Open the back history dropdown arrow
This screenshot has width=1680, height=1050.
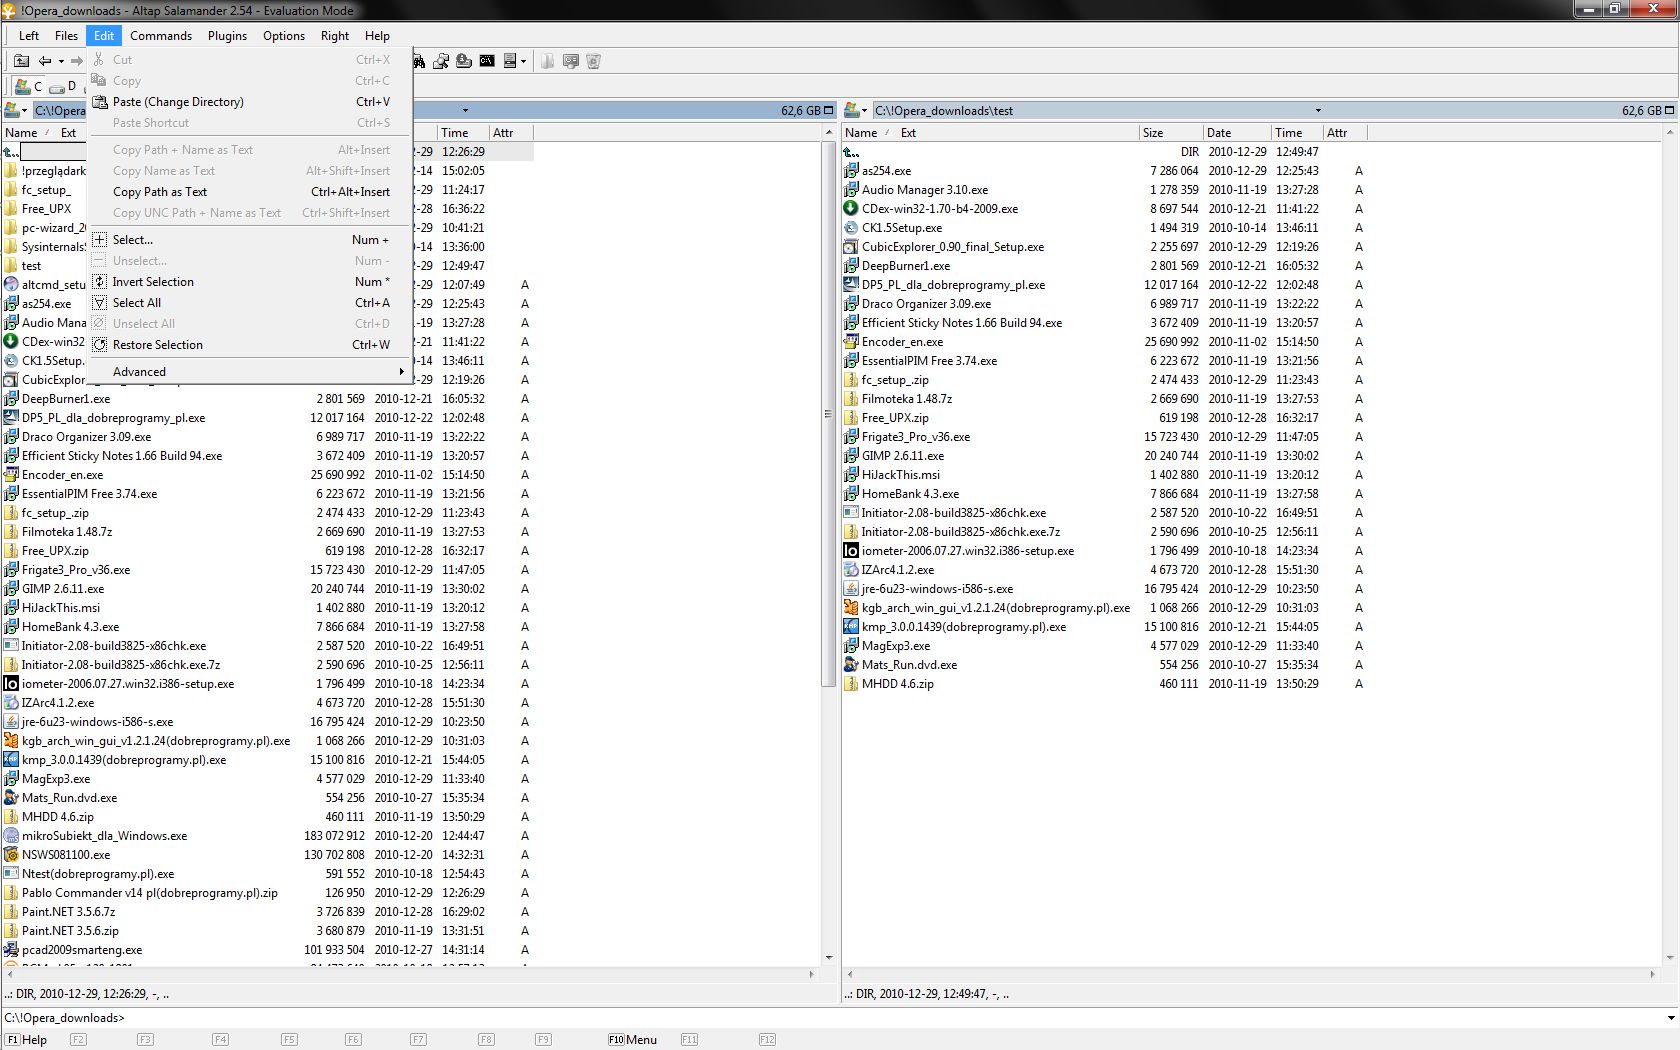point(60,61)
